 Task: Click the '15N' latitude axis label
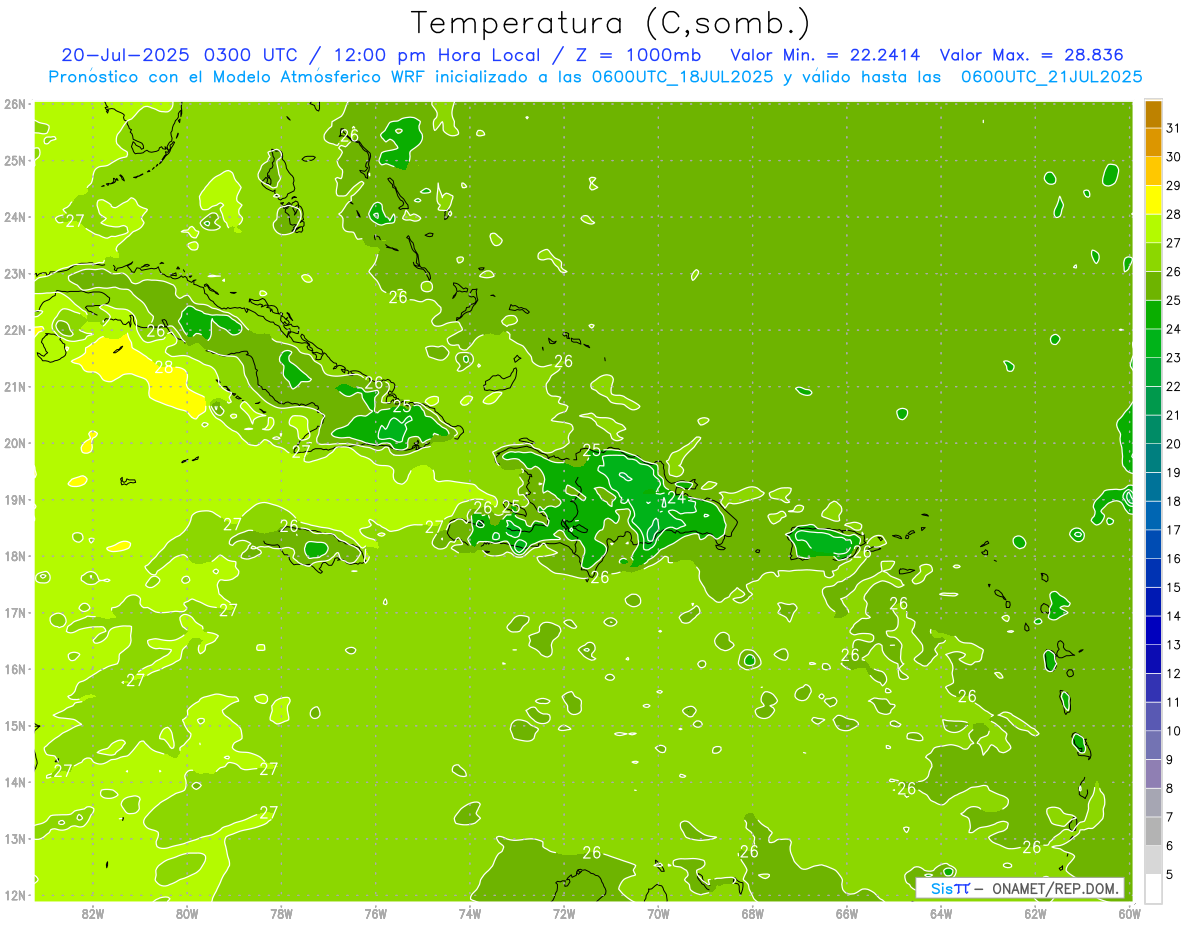click(15, 725)
